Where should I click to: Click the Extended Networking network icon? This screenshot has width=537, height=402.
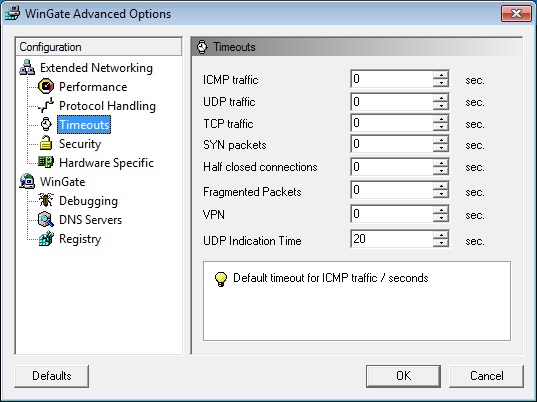pos(27,67)
